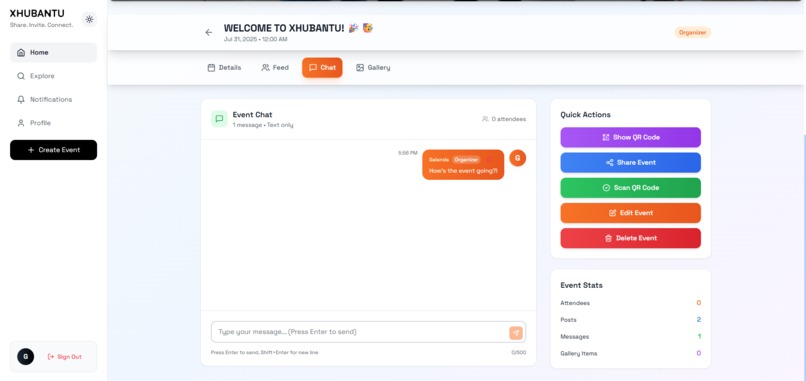The width and height of the screenshot is (806, 381).
Task: Click the dark G avatar near Sign Out
Action: [x=26, y=357]
